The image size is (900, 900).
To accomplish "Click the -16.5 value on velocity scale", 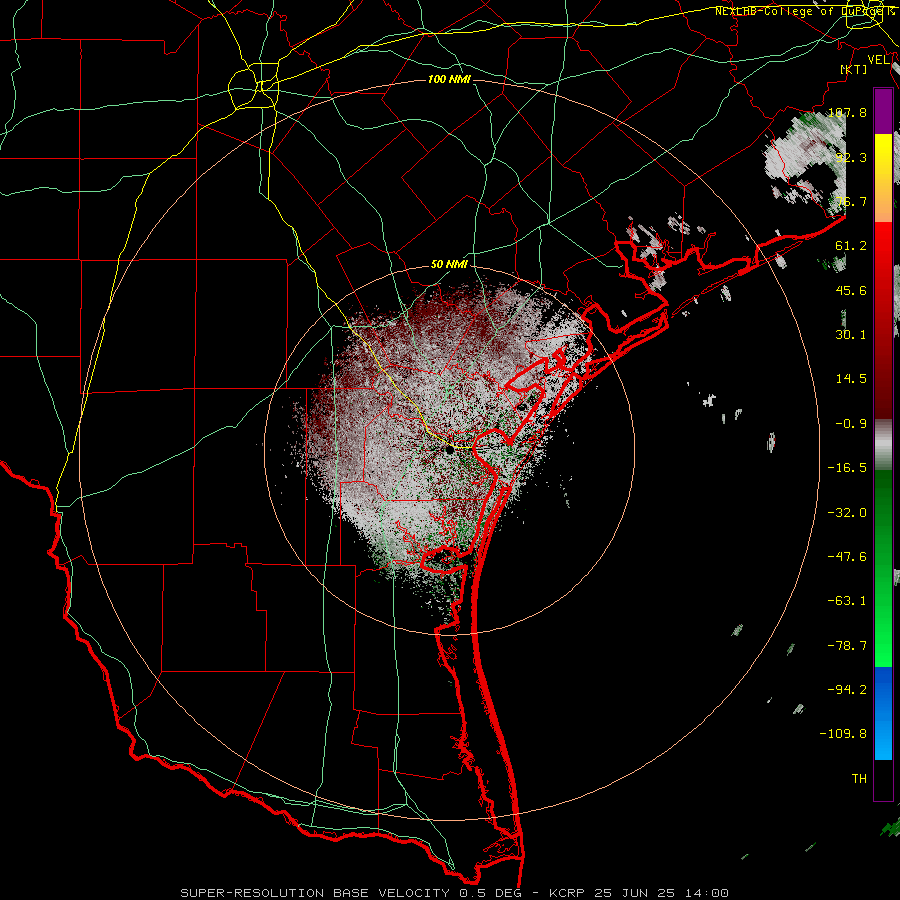I will click(847, 468).
